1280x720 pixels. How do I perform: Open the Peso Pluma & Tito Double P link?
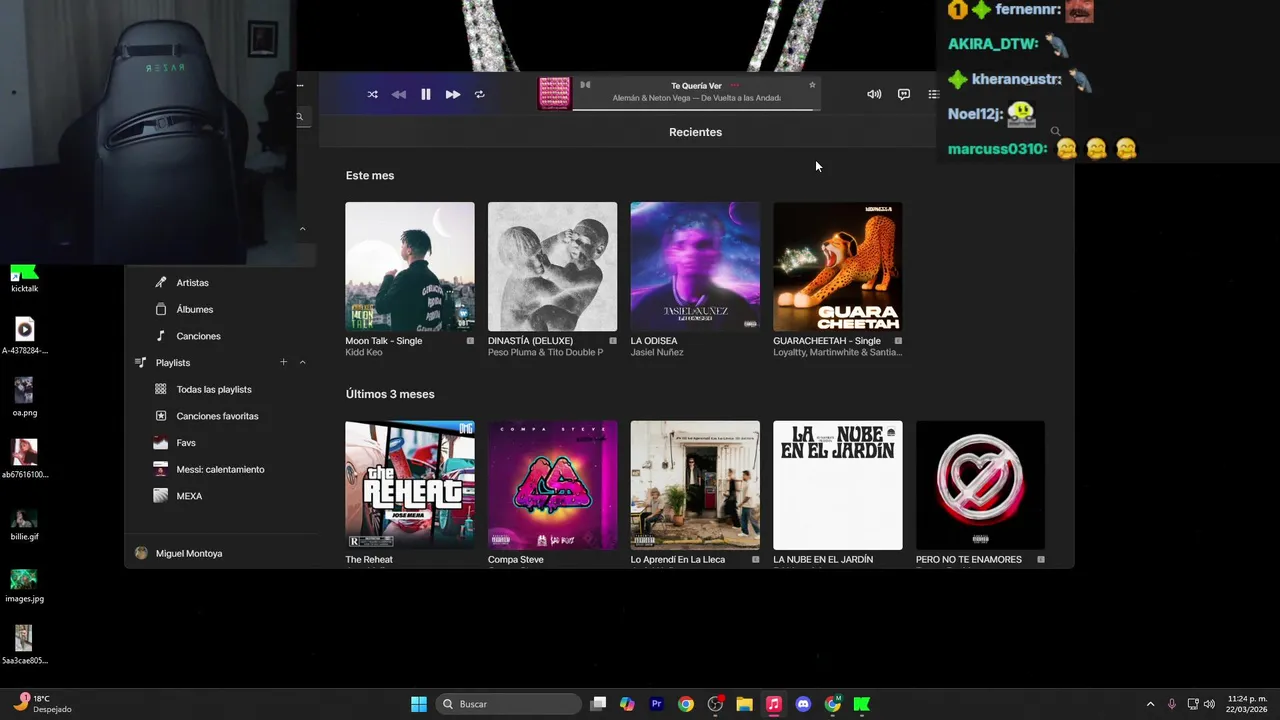point(545,352)
